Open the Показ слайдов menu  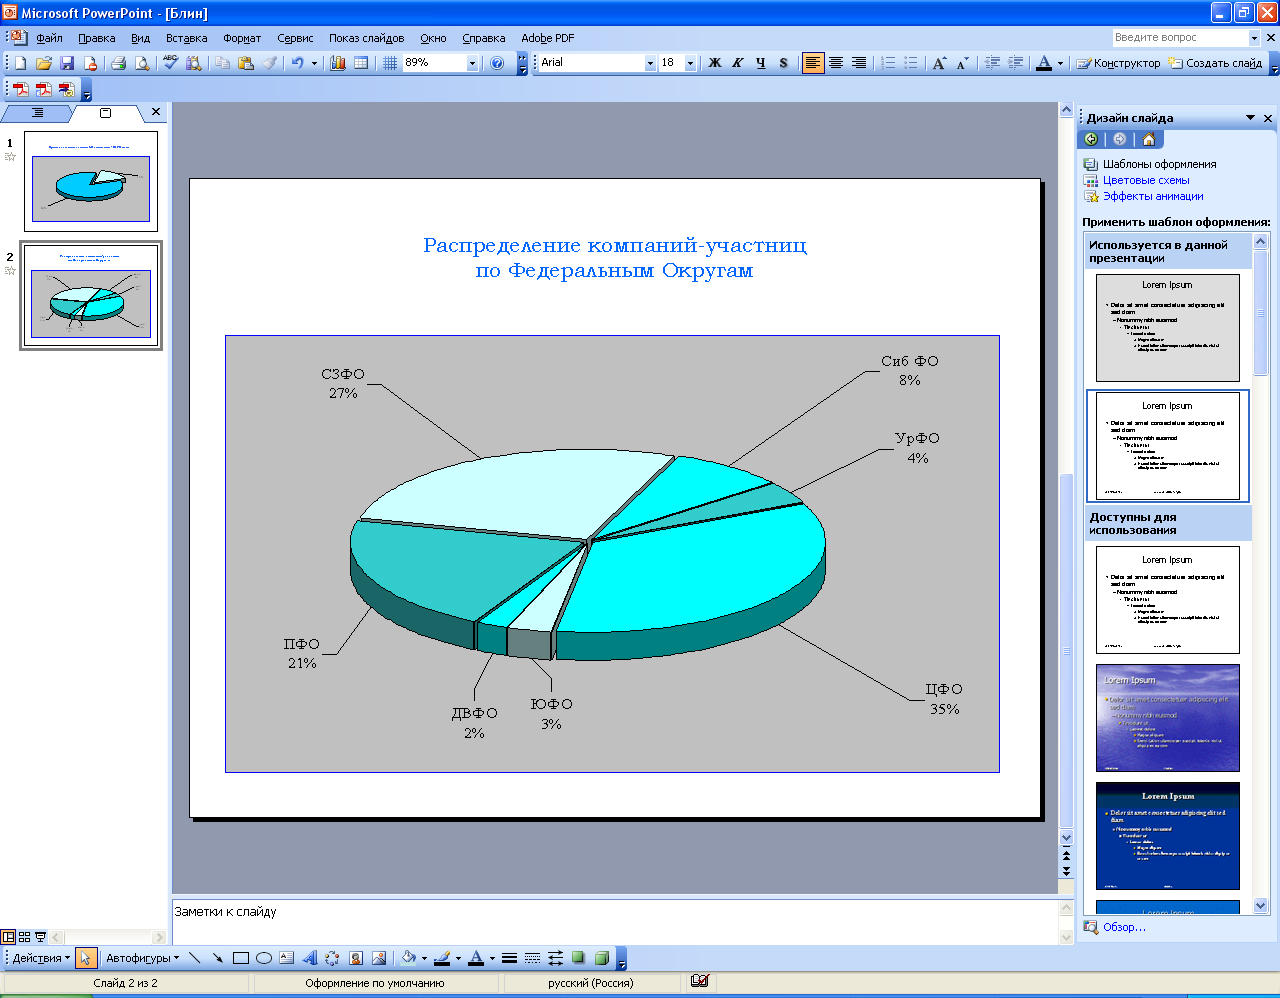366,38
